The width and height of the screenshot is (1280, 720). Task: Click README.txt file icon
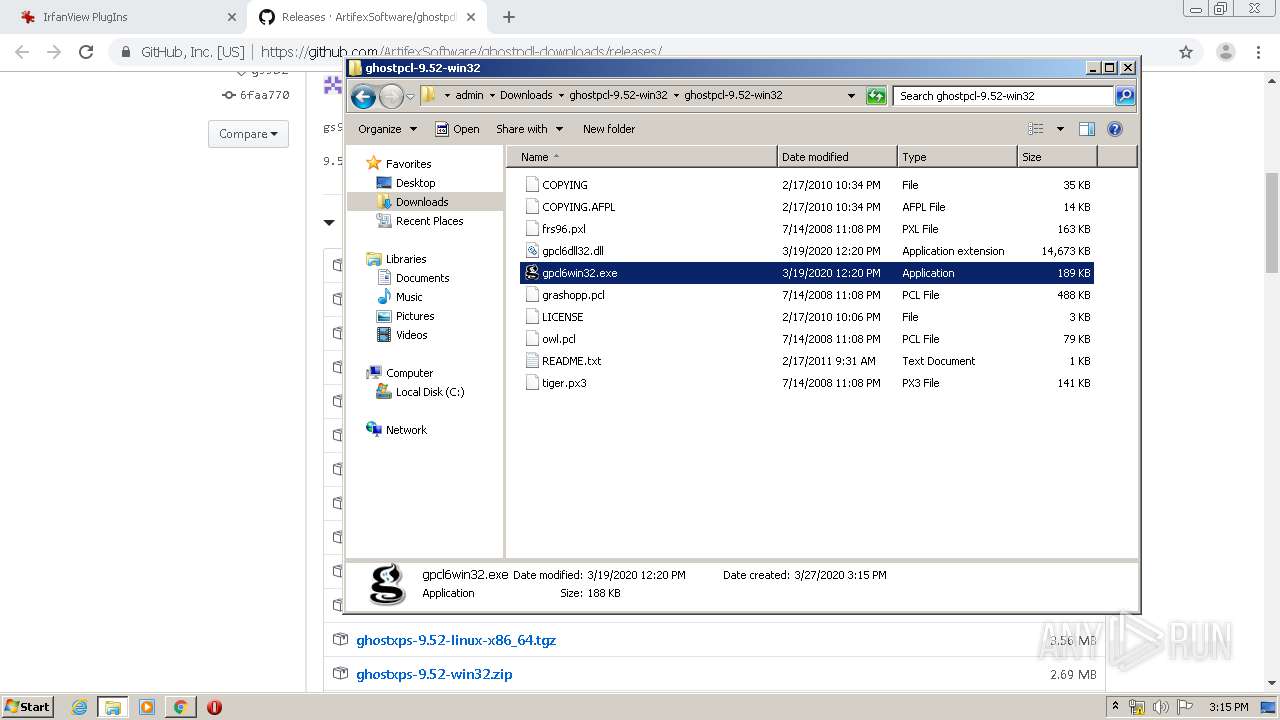pos(532,361)
